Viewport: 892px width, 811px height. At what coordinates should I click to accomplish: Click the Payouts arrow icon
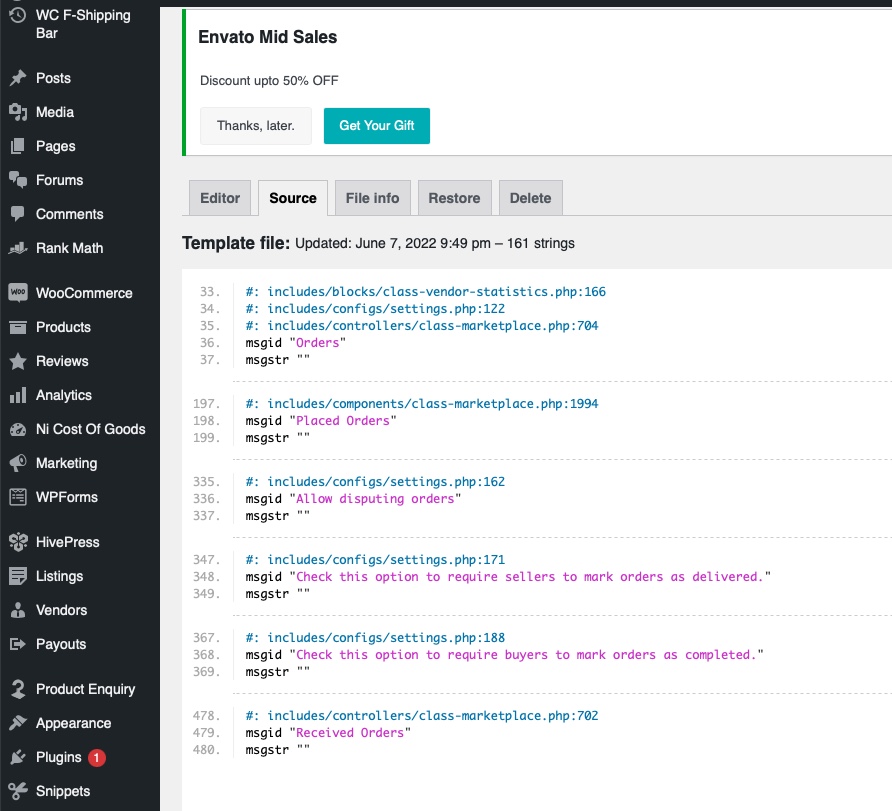pos(18,644)
